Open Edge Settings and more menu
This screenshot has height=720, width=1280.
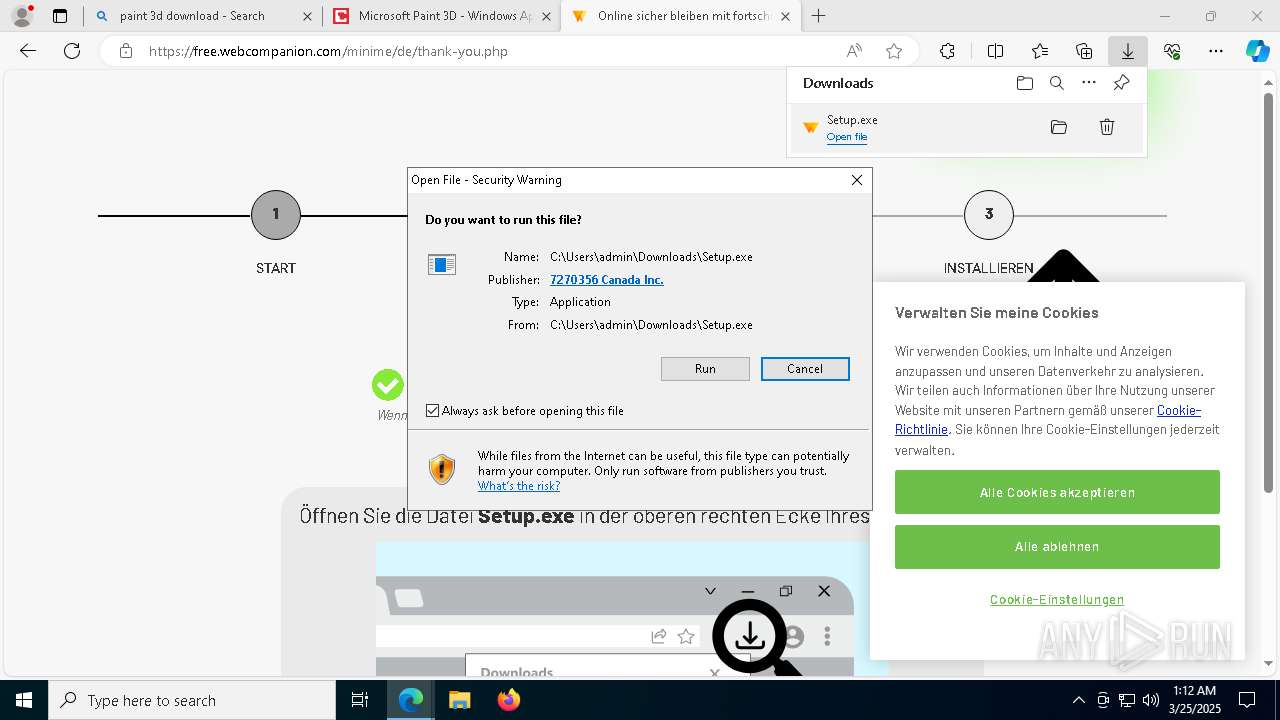(1216, 51)
